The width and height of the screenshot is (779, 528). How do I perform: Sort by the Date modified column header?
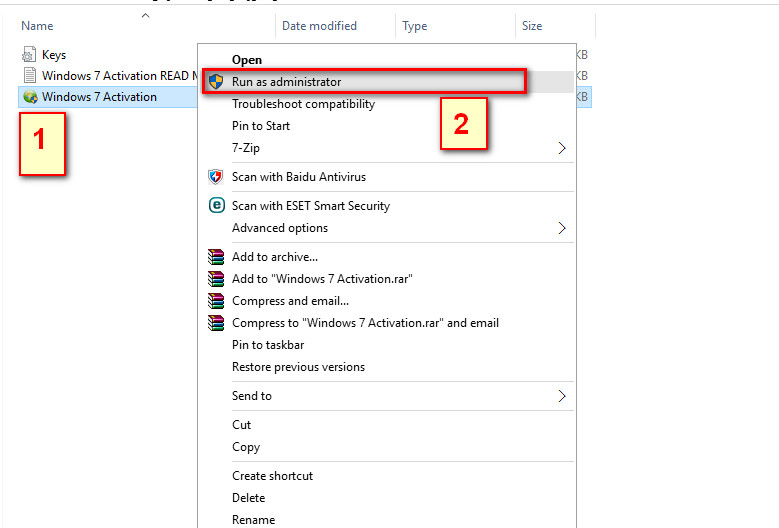point(319,26)
